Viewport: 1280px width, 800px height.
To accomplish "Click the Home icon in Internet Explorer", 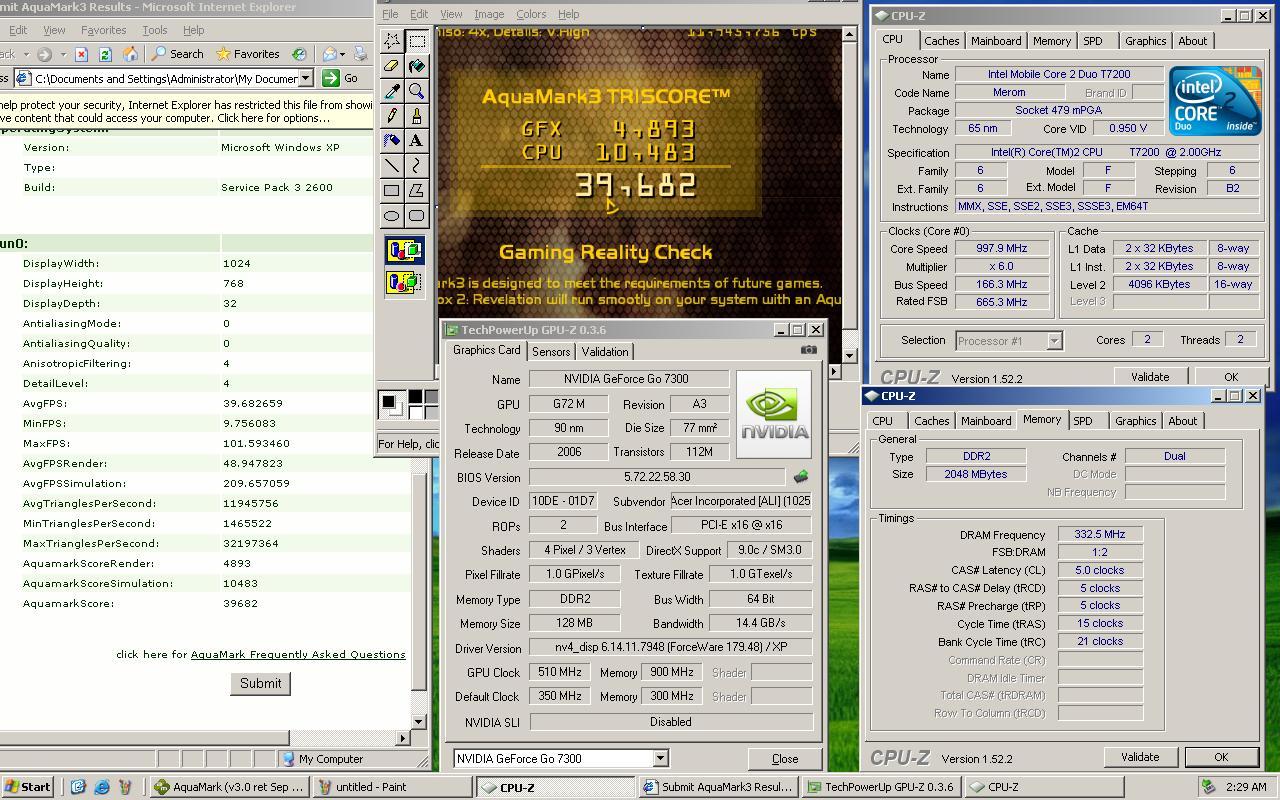I will (x=130, y=54).
